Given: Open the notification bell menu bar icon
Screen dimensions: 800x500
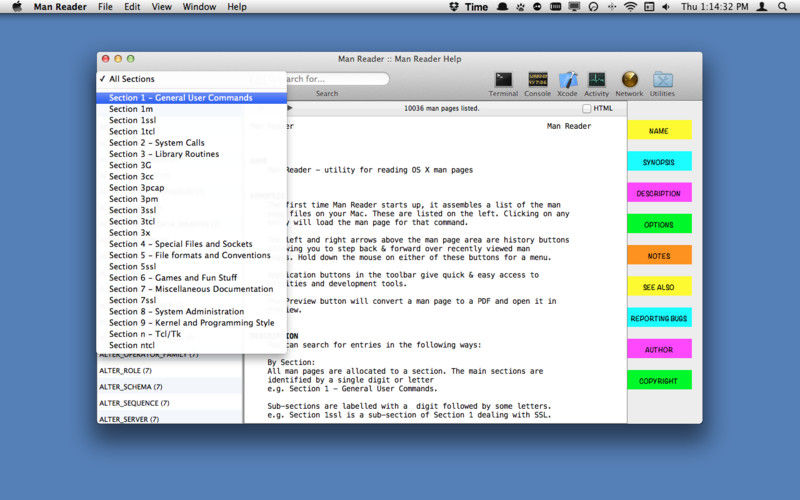Looking at the screenshot, I should point(503,7).
